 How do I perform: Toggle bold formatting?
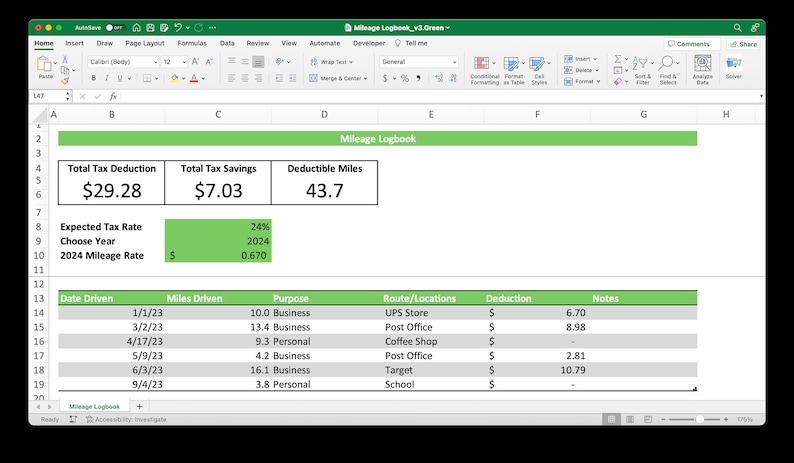point(94,78)
